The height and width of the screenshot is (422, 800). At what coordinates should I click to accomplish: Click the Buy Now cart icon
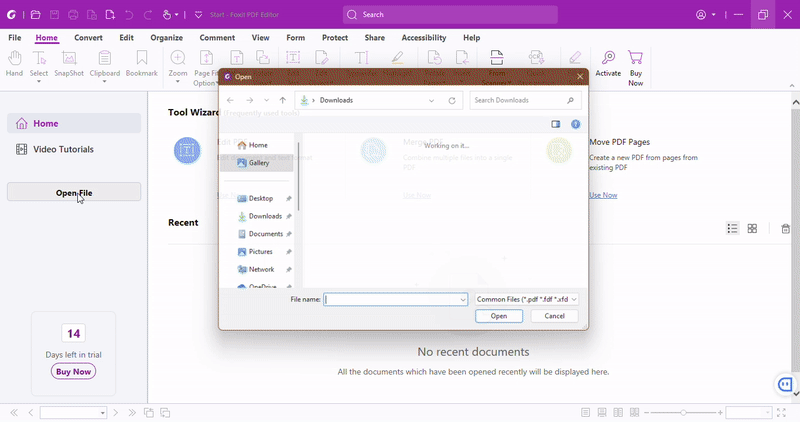(x=635, y=58)
